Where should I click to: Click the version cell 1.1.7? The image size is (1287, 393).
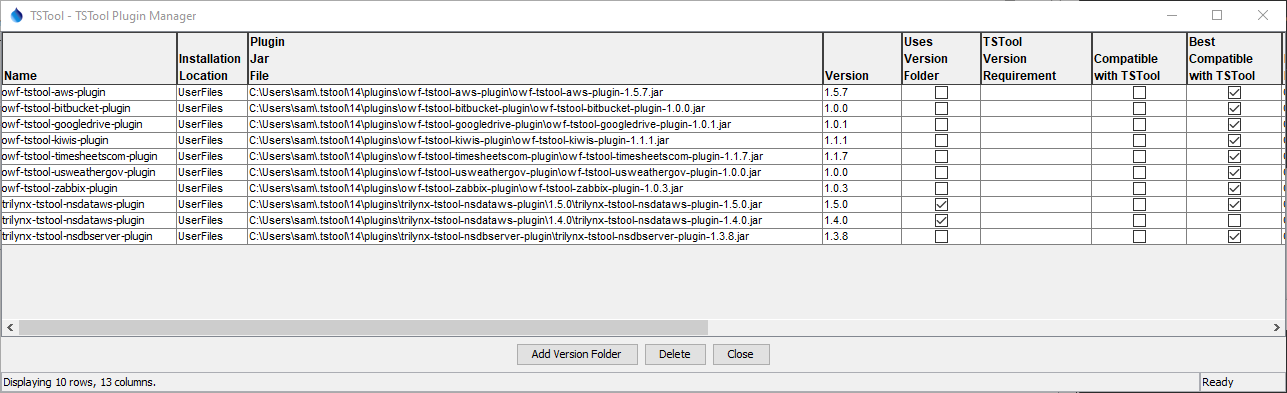pyautogui.click(x=861, y=156)
